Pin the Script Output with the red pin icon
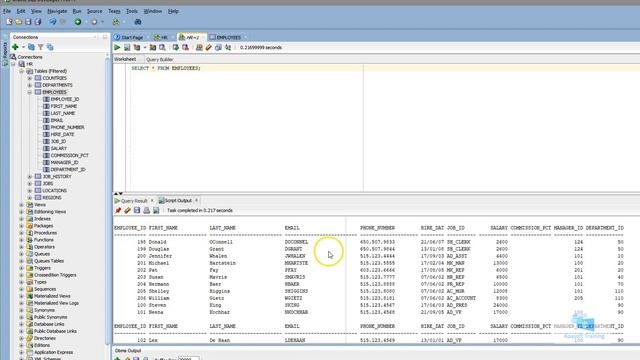Image resolution: width=640 pixels, height=360 pixels. click(x=118, y=210)
